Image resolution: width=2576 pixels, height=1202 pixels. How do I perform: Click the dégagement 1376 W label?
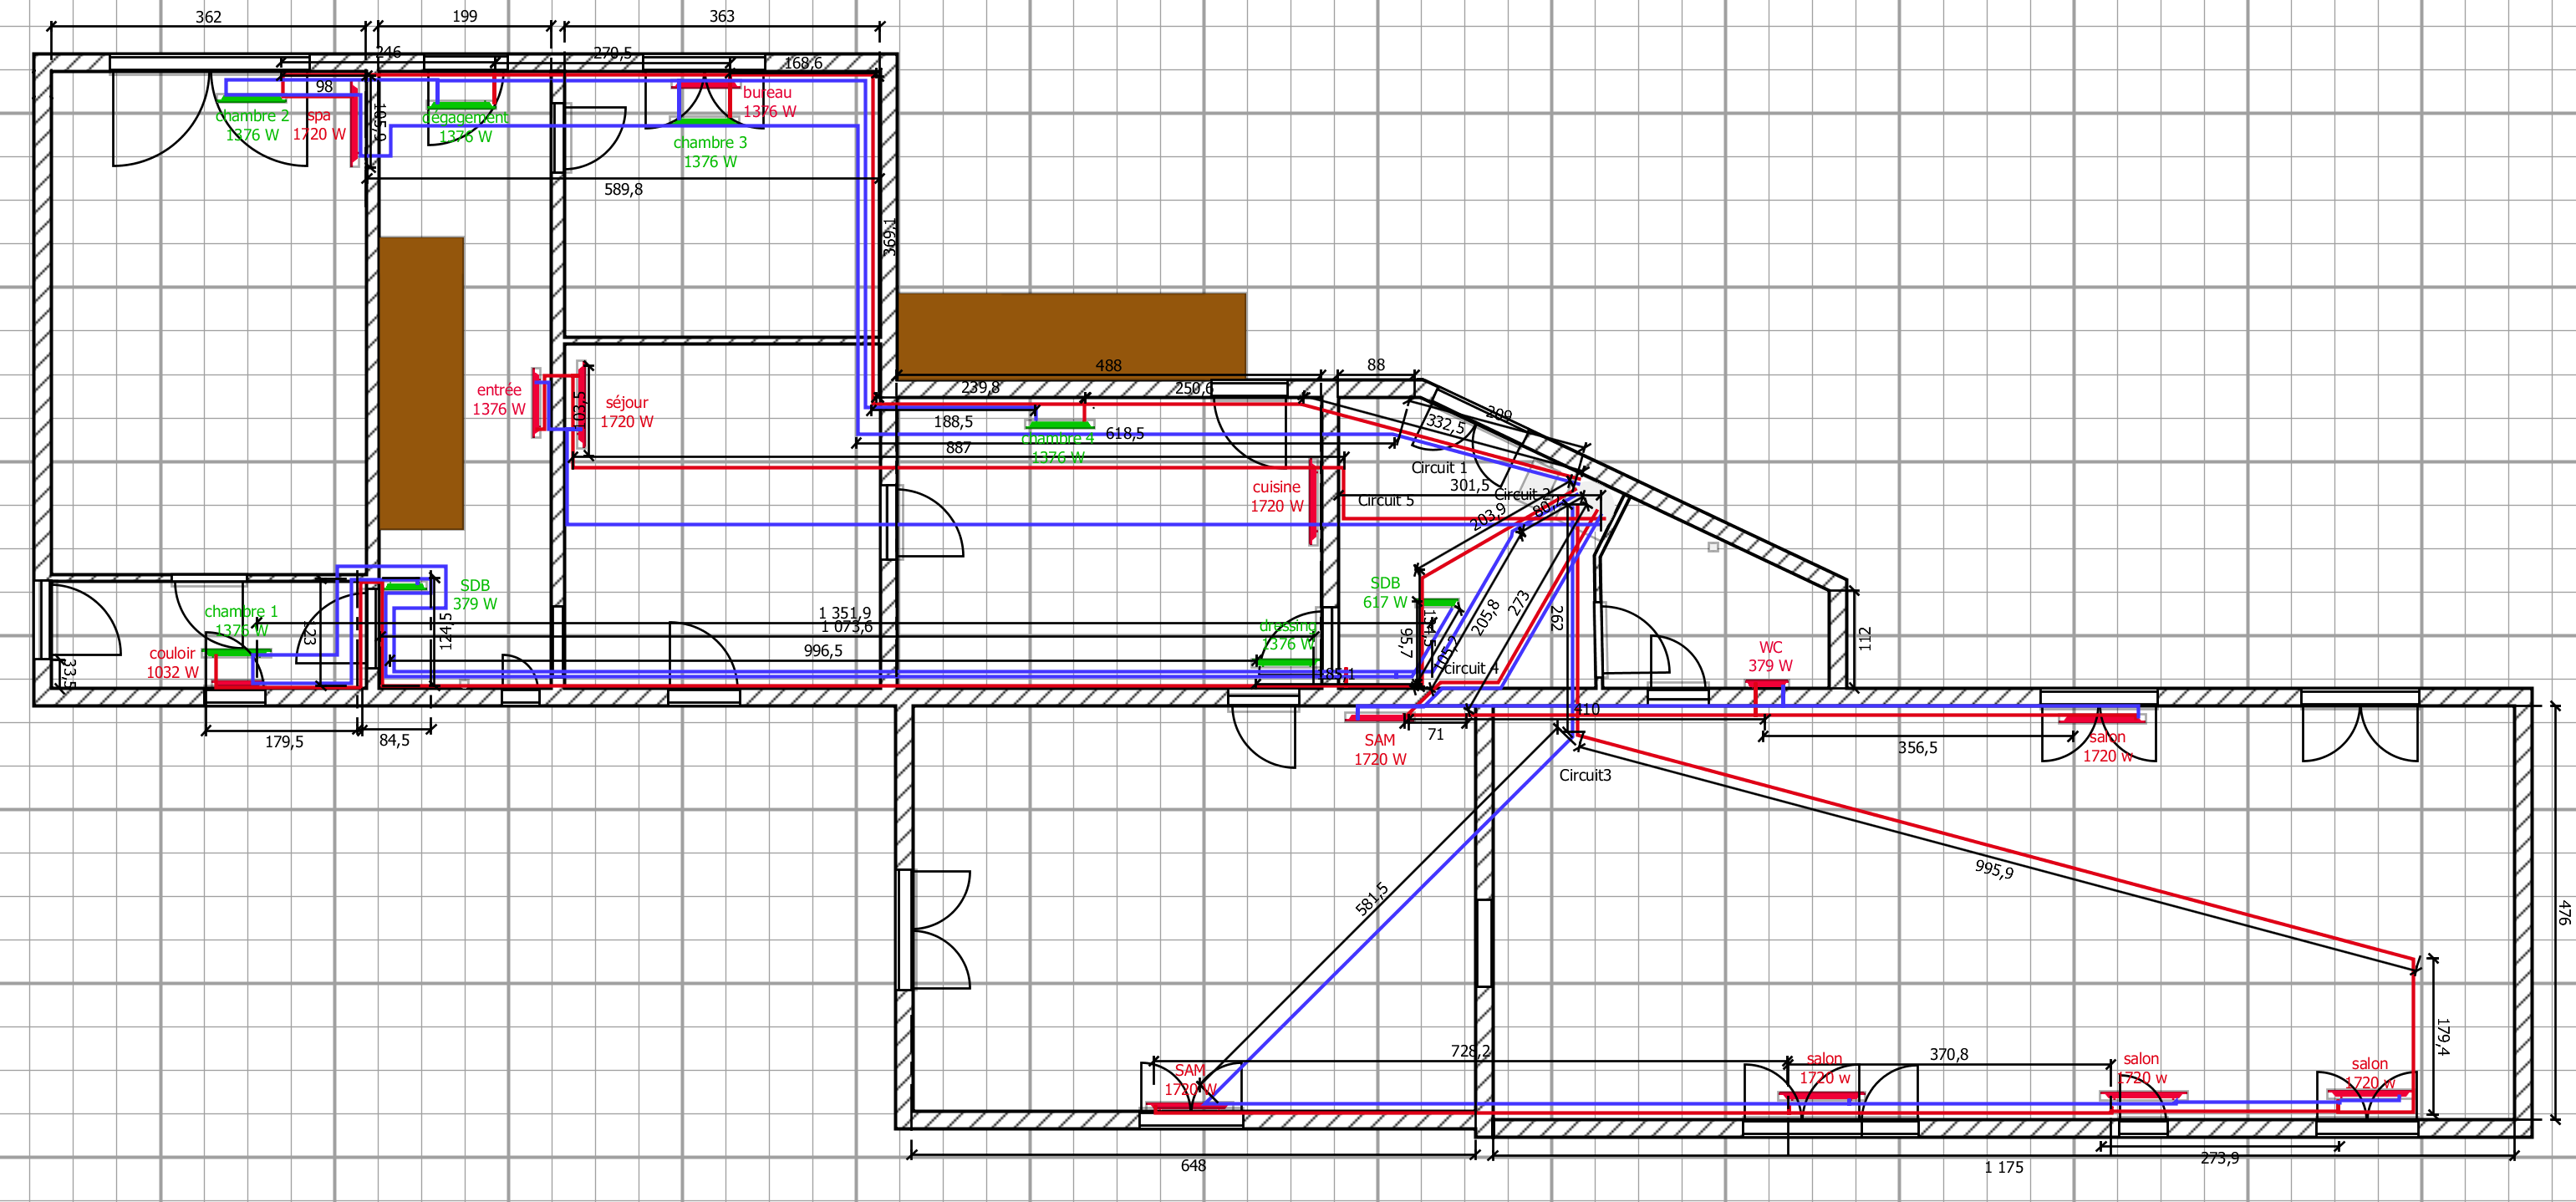pyautogui.click(x=465, y=127)
